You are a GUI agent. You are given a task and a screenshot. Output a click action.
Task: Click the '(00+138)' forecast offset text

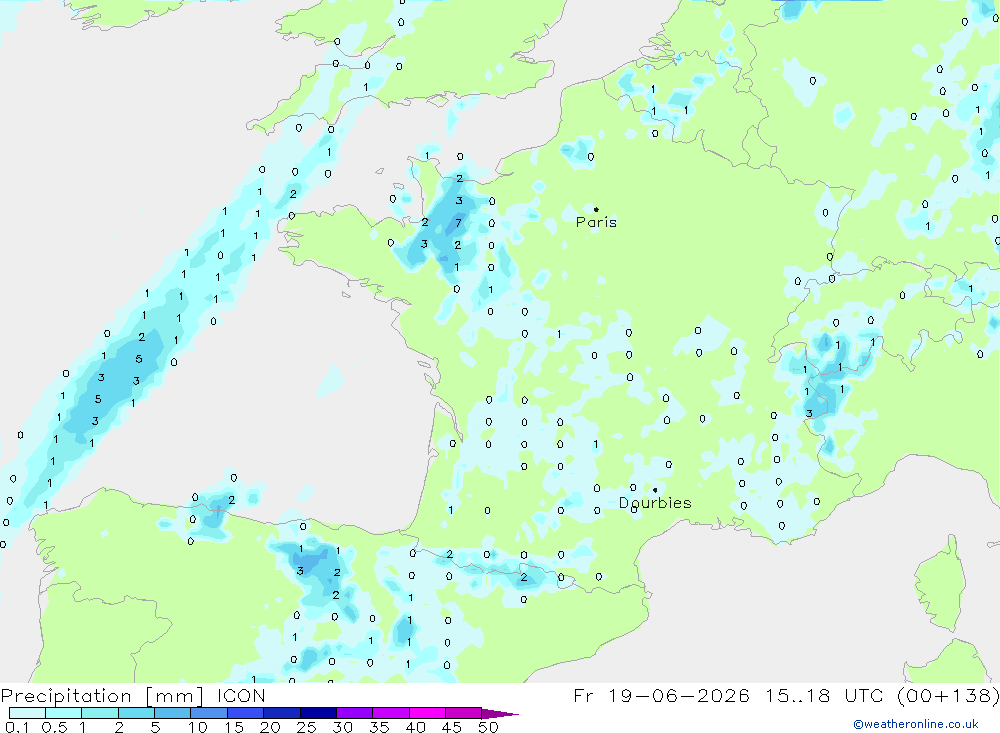coord(948,695)
